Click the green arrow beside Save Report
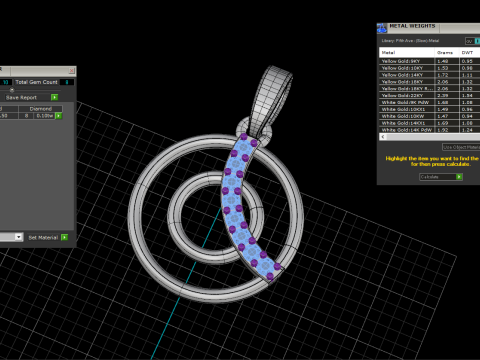This screenshot has width=480, height=360. click(x=55, y=97)
